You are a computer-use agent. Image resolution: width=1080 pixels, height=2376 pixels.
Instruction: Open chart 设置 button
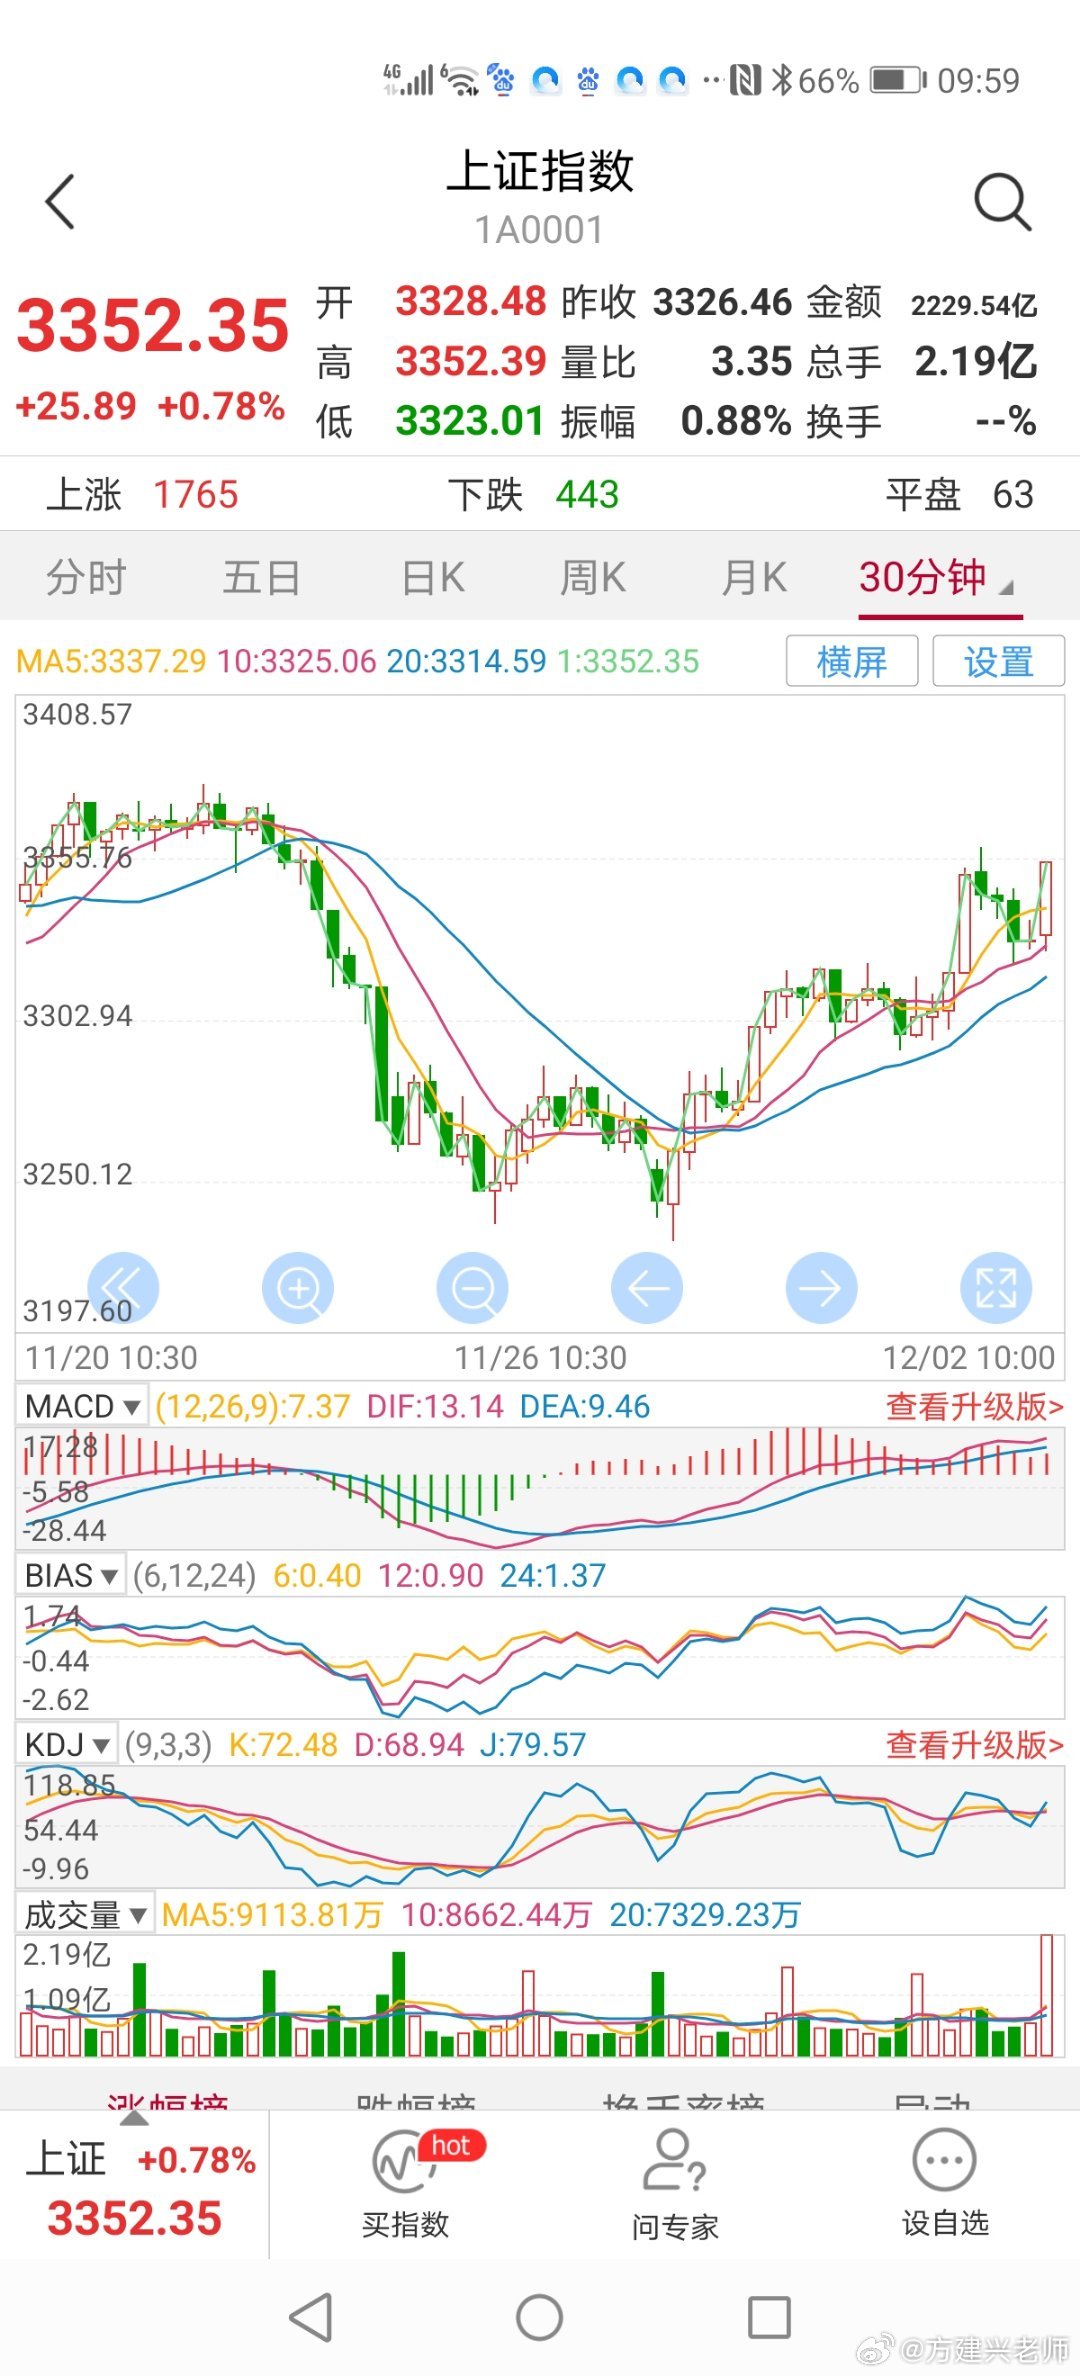[998, 662]
